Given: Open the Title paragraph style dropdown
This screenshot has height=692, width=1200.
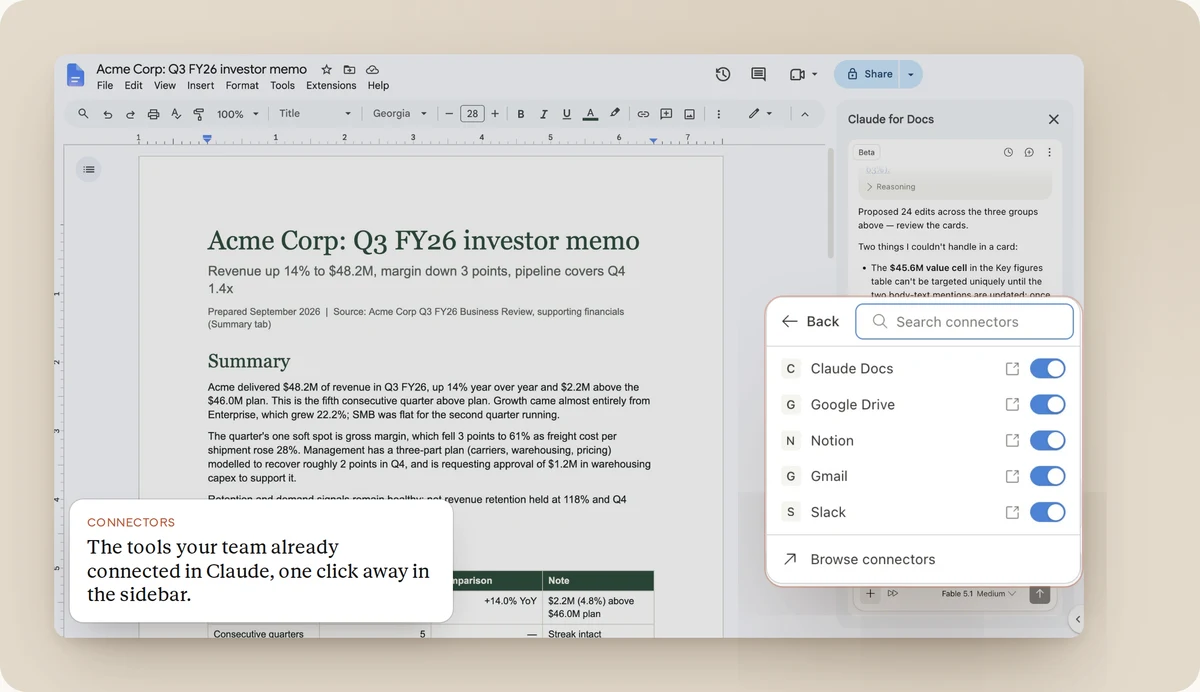Looking at the screenshot, I should point(315,114).
